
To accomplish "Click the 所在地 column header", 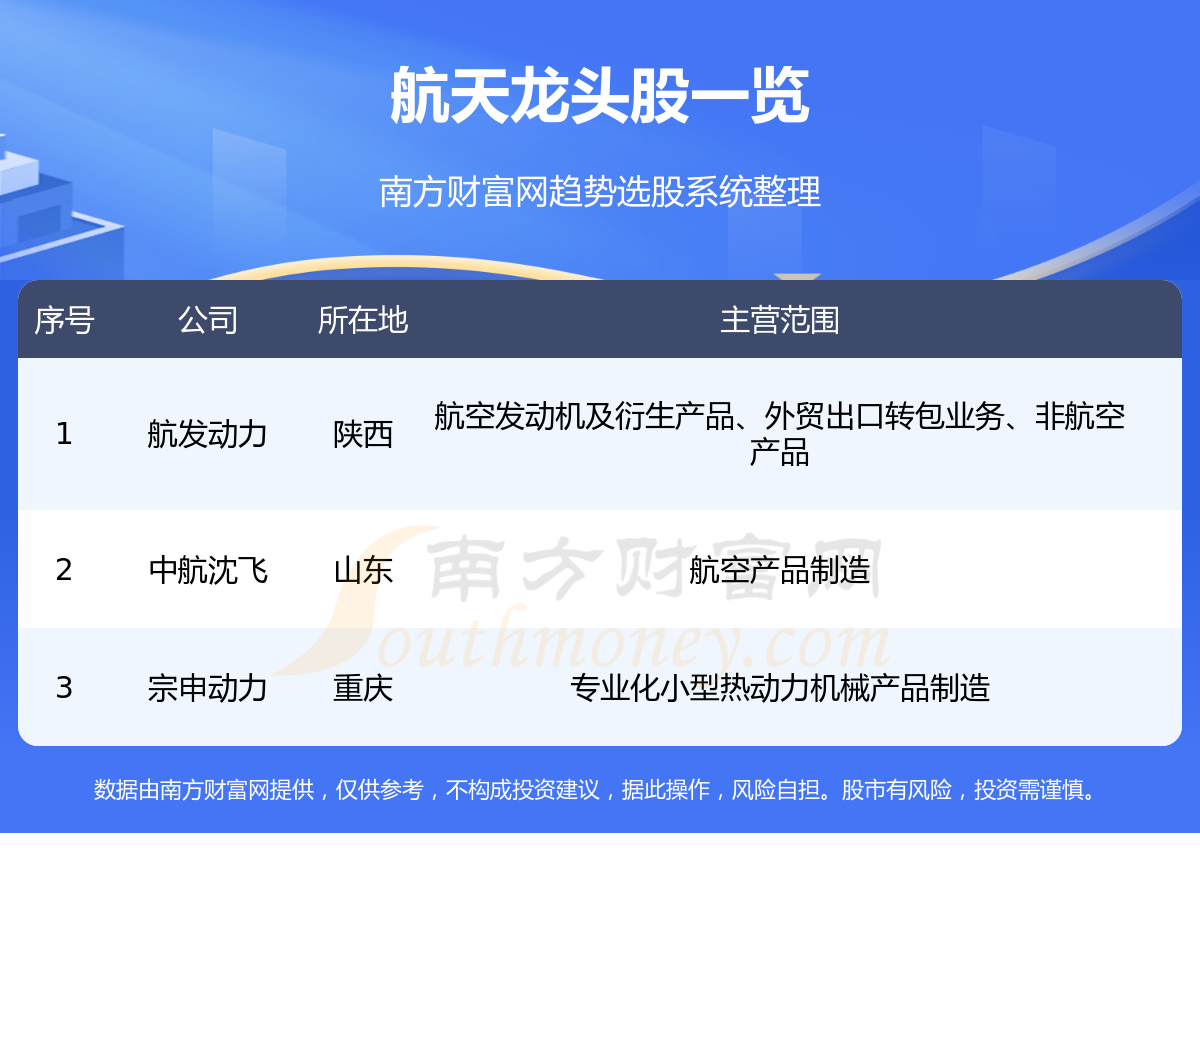I will pyautogui.click(x=363, y=320).
